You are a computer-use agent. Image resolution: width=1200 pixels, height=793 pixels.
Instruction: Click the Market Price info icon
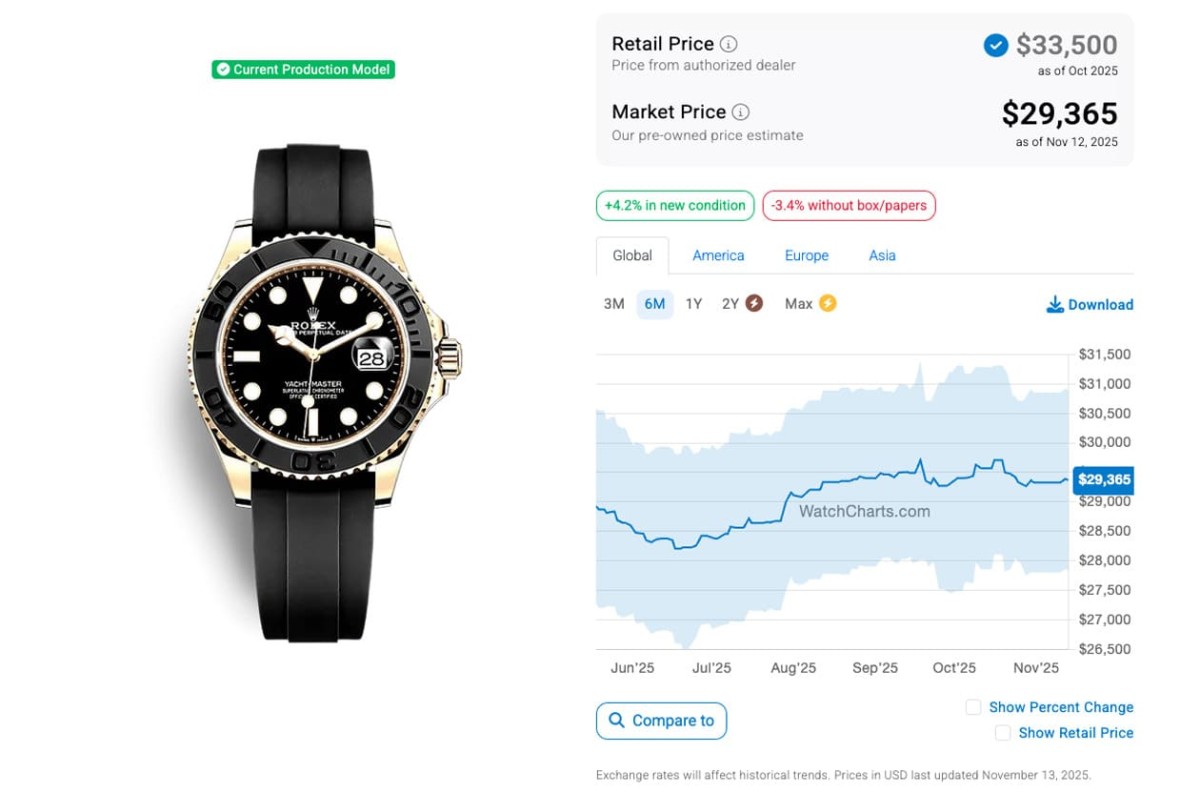click(x=741, y=112)
